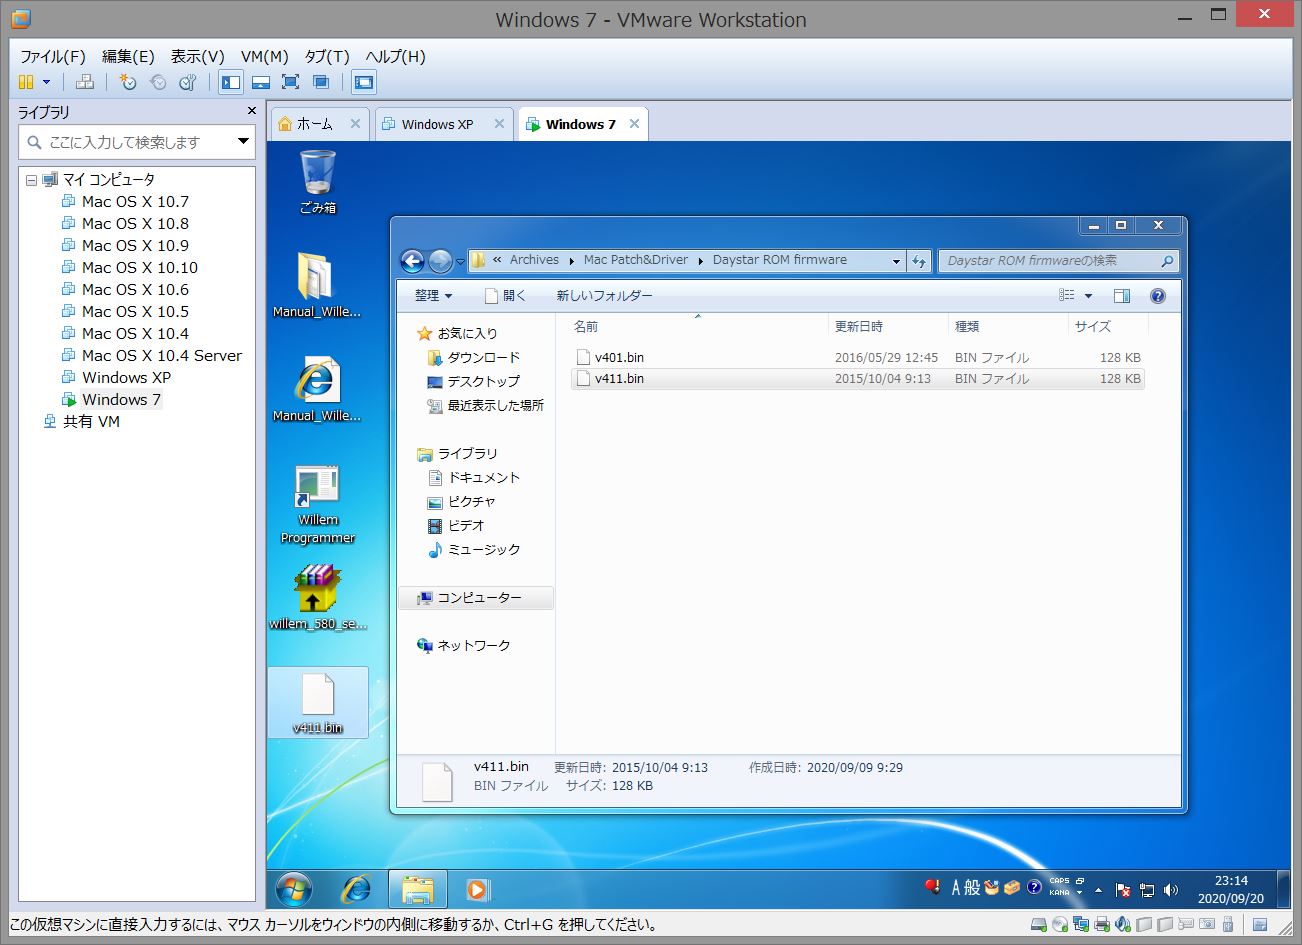The image size is (1302, 945).
Task: Toggle the thumbnail bar view icon
Action: point(261,83)
